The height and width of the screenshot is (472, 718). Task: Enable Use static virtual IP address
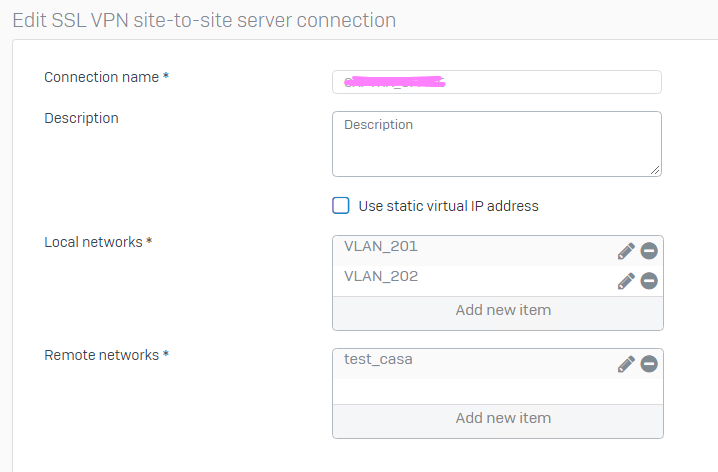[x=341, y=206]
